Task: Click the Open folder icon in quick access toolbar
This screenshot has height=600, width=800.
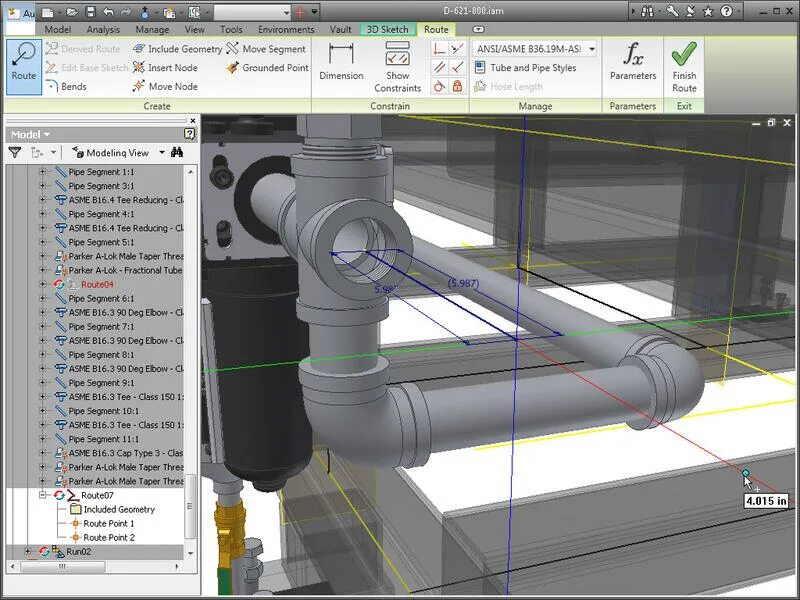Action: point(72,11)
